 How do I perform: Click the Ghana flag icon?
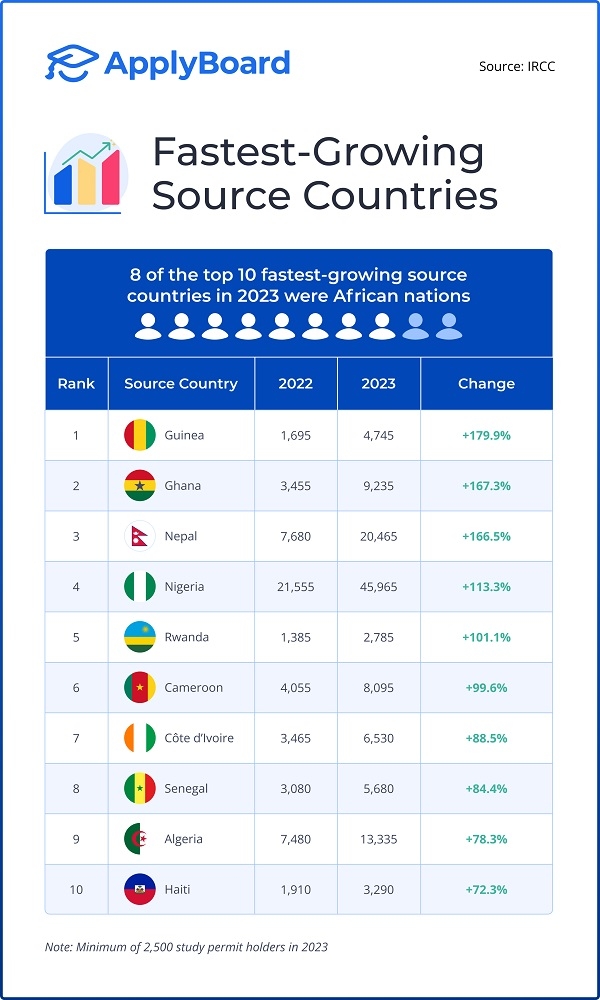[140, 485]
